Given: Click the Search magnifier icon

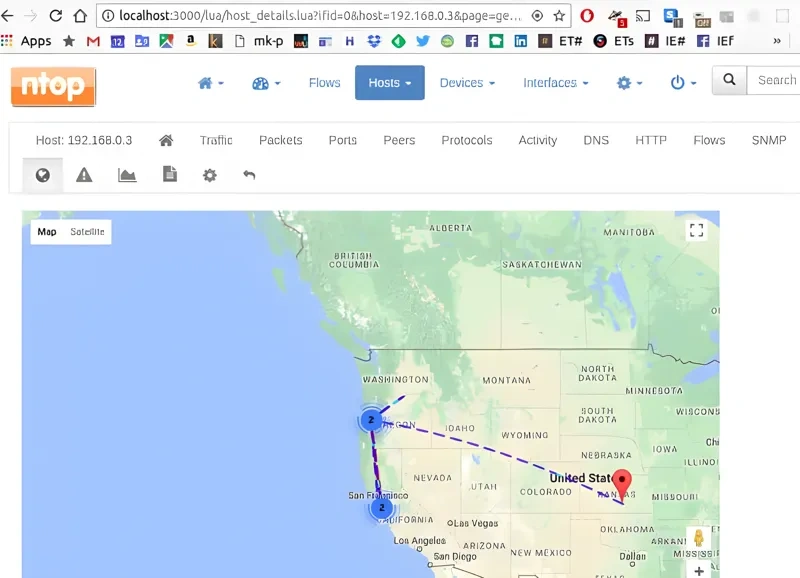Looking at the screenshot, I should [x=729, y=80].
